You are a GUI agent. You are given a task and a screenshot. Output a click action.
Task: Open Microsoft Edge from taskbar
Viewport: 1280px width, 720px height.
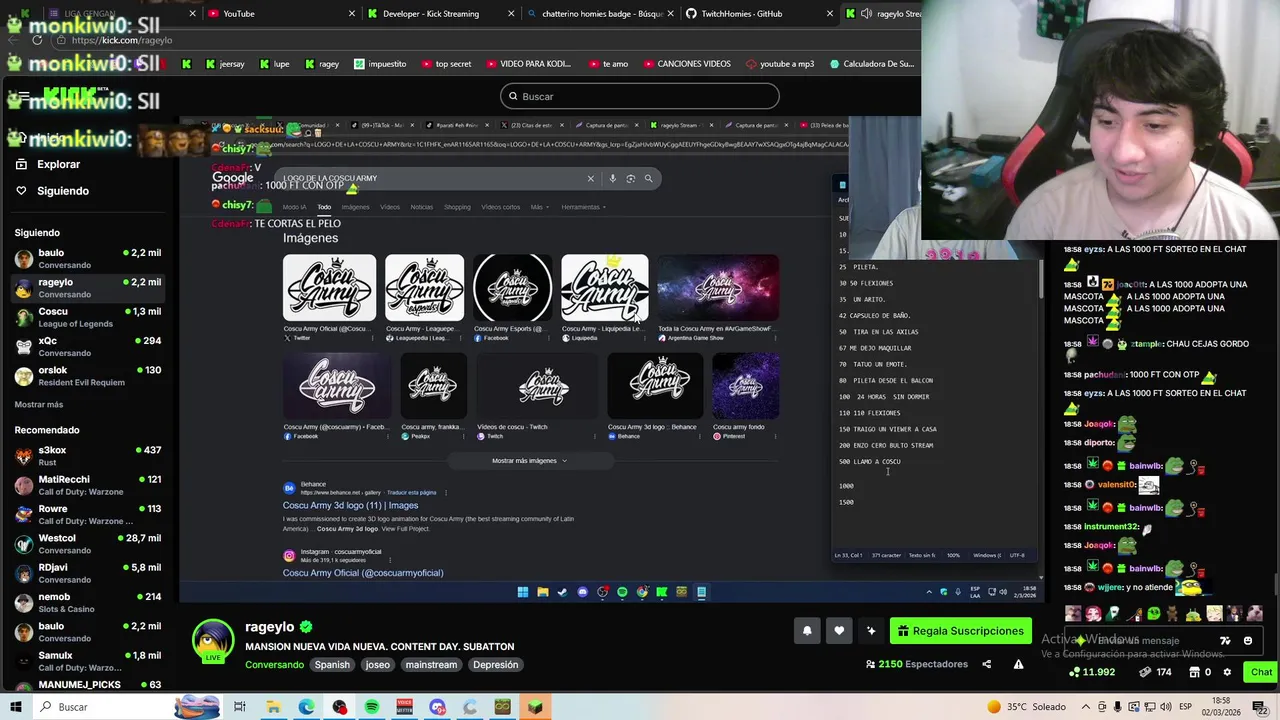(306, 707)
